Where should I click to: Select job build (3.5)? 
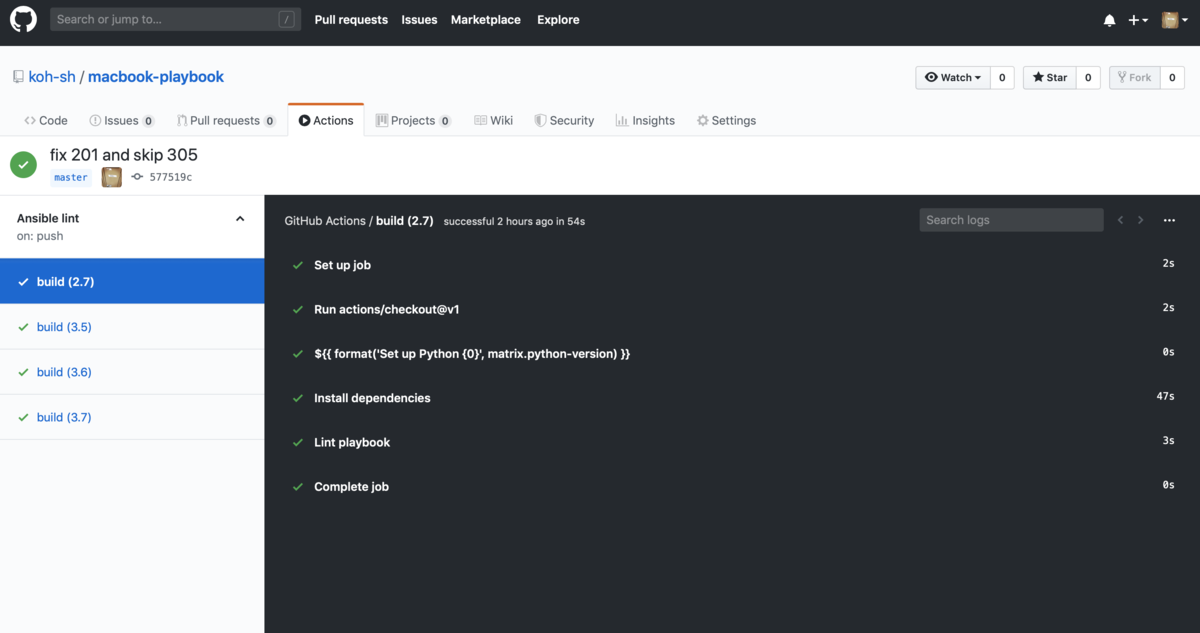coord(132,327)
